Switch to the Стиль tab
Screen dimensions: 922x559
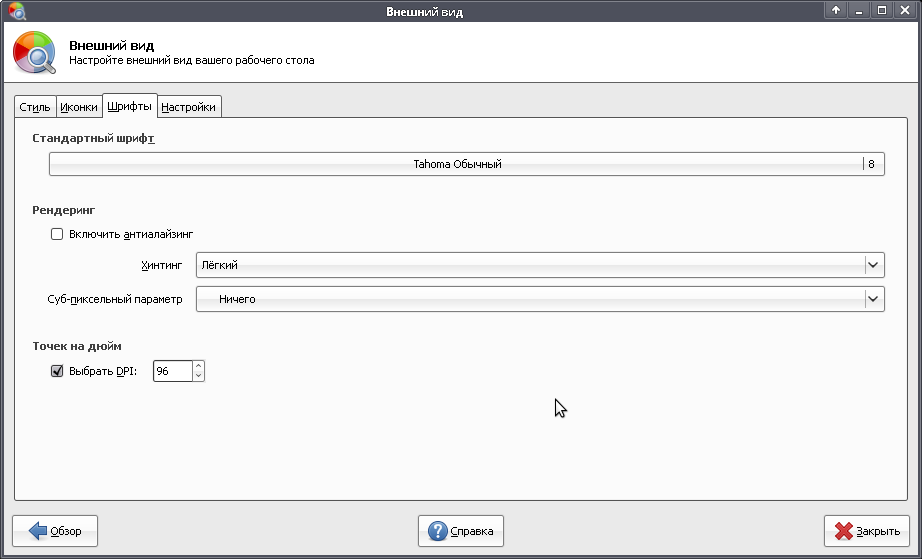35,107
